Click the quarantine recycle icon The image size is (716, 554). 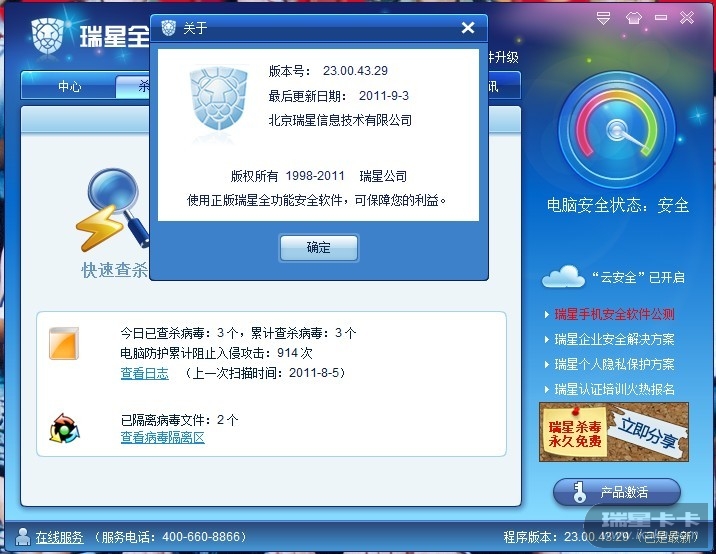tap(64, 428)
